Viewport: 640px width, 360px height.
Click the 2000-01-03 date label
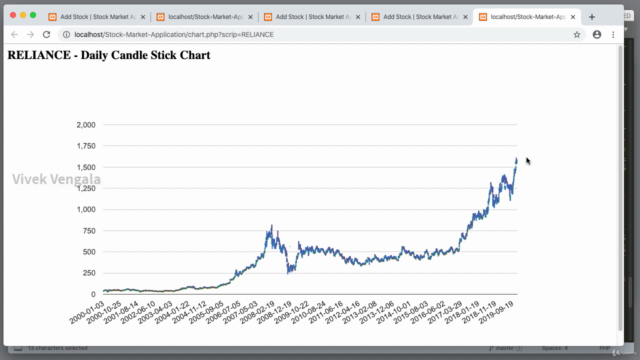[87, 313]
